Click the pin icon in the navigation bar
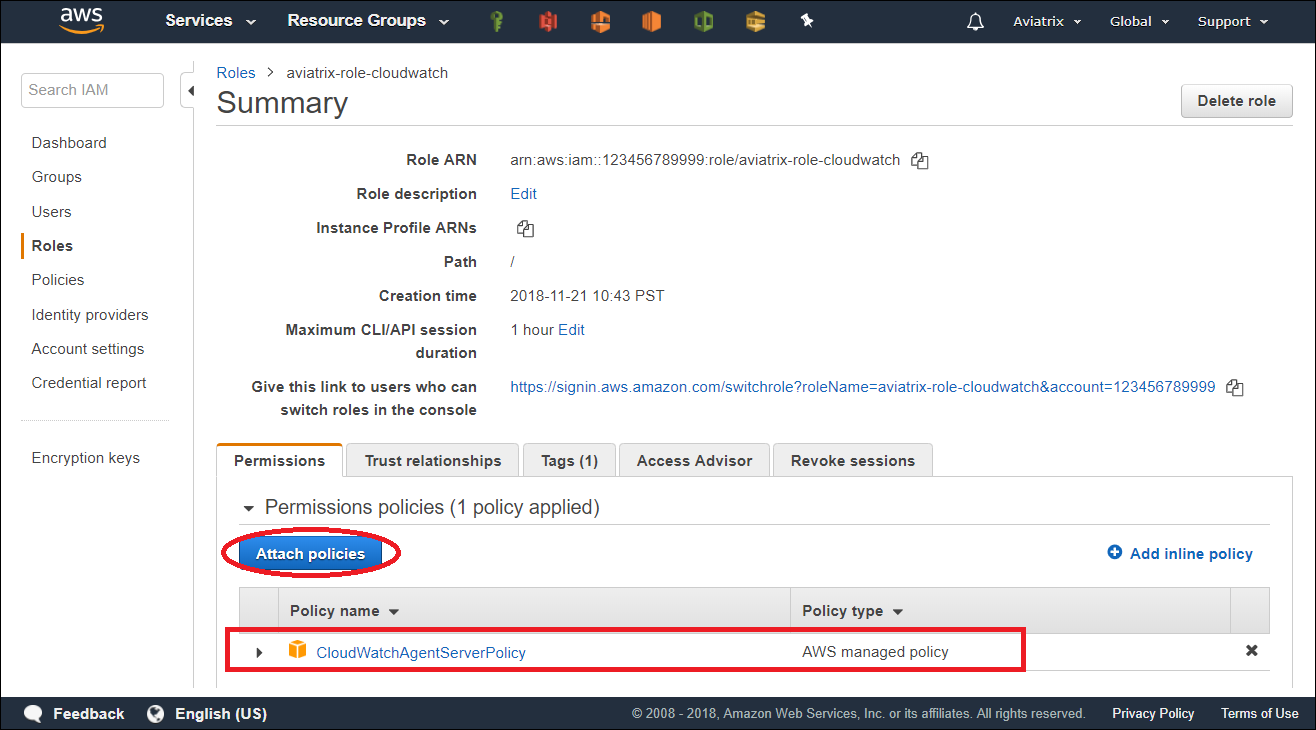Image resolution: width=1316 pixels, height=730 pixels. pyautogui.click(x=806, y=21)
